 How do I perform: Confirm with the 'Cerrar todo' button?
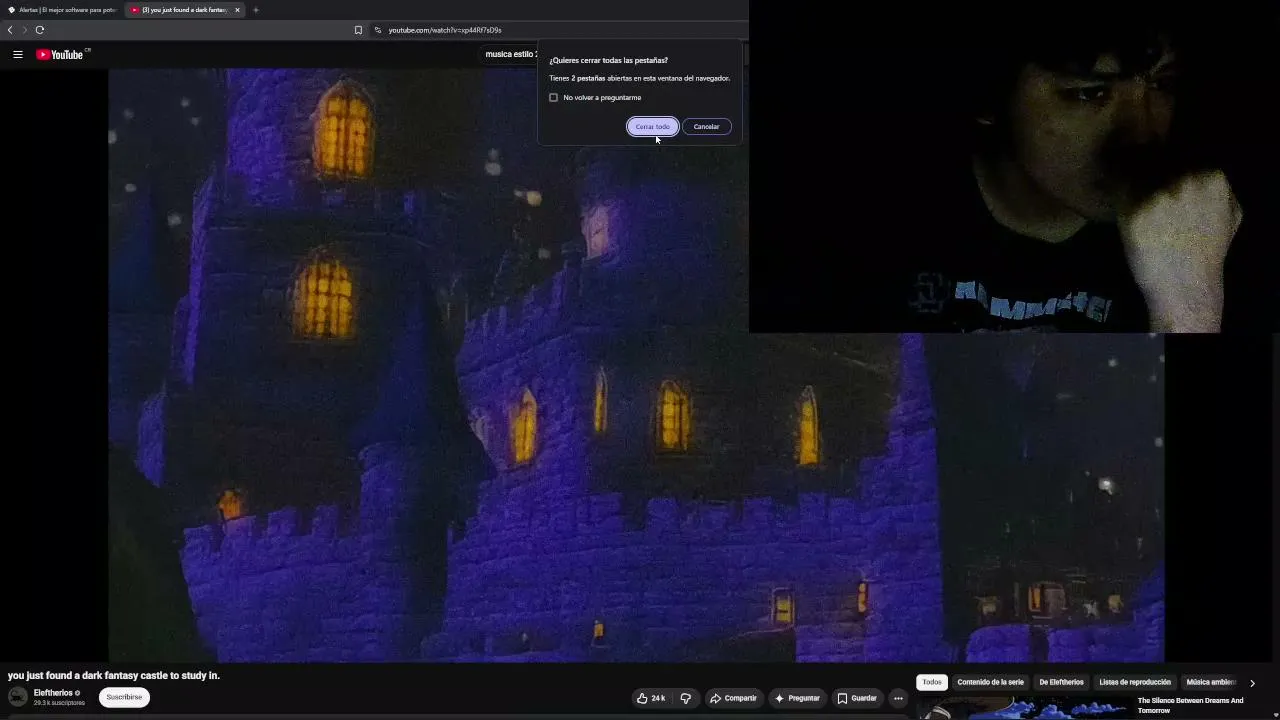pyautogui.click(x=652, y=126)
